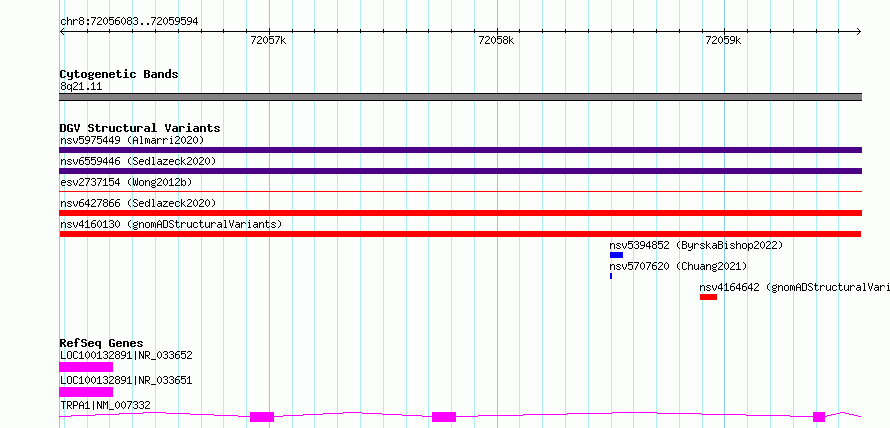
Task: Open variant label nsv6559446 (Sedlazeck2020)
Action: coord(138,161)
